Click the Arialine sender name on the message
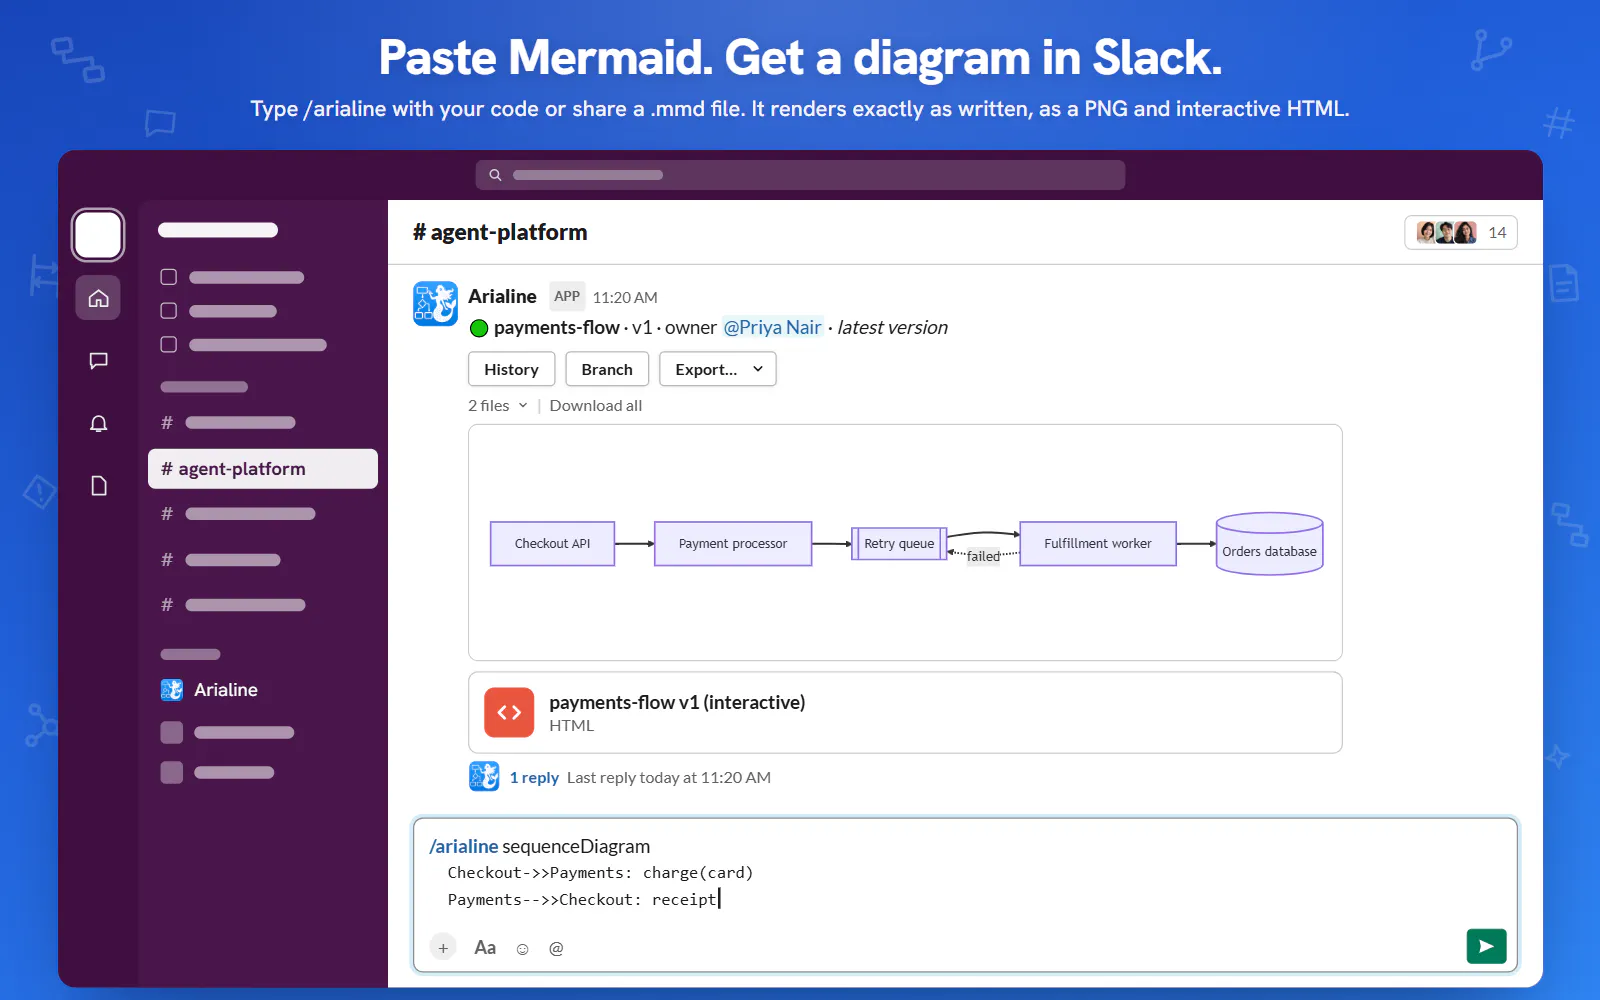1600x1000 pixels. (x=502, y=296)
